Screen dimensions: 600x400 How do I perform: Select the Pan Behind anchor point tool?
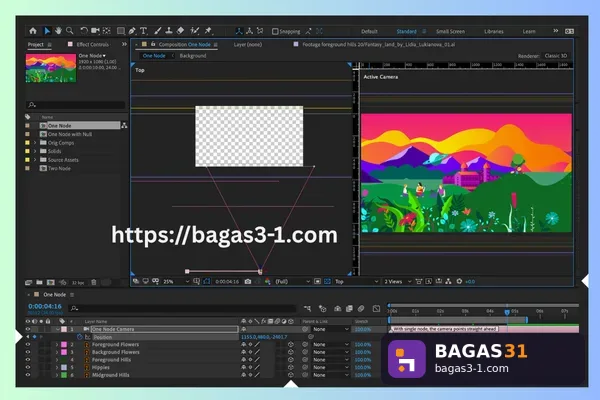[x=107, y=31]
